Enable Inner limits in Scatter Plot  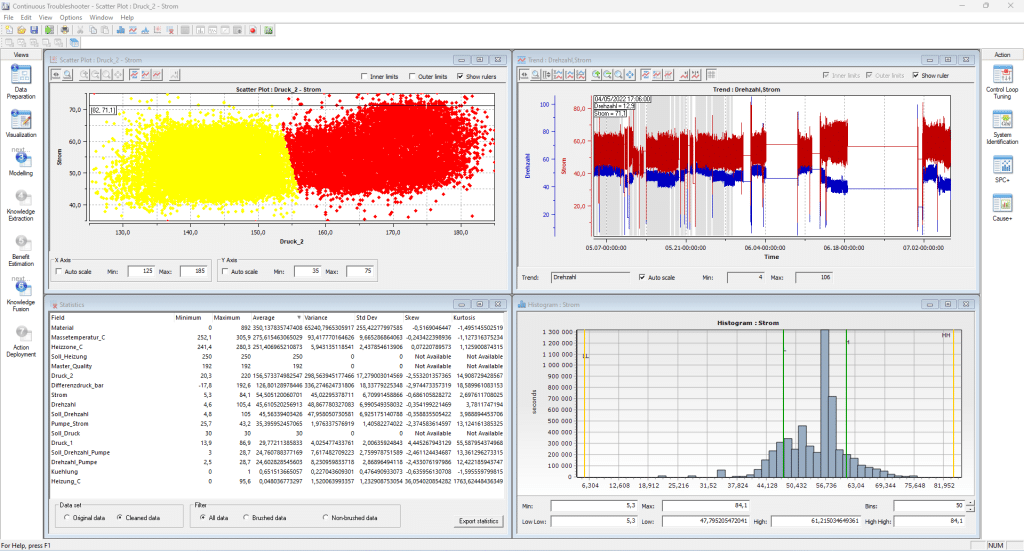pyautogui.click(x=365, y=76)
